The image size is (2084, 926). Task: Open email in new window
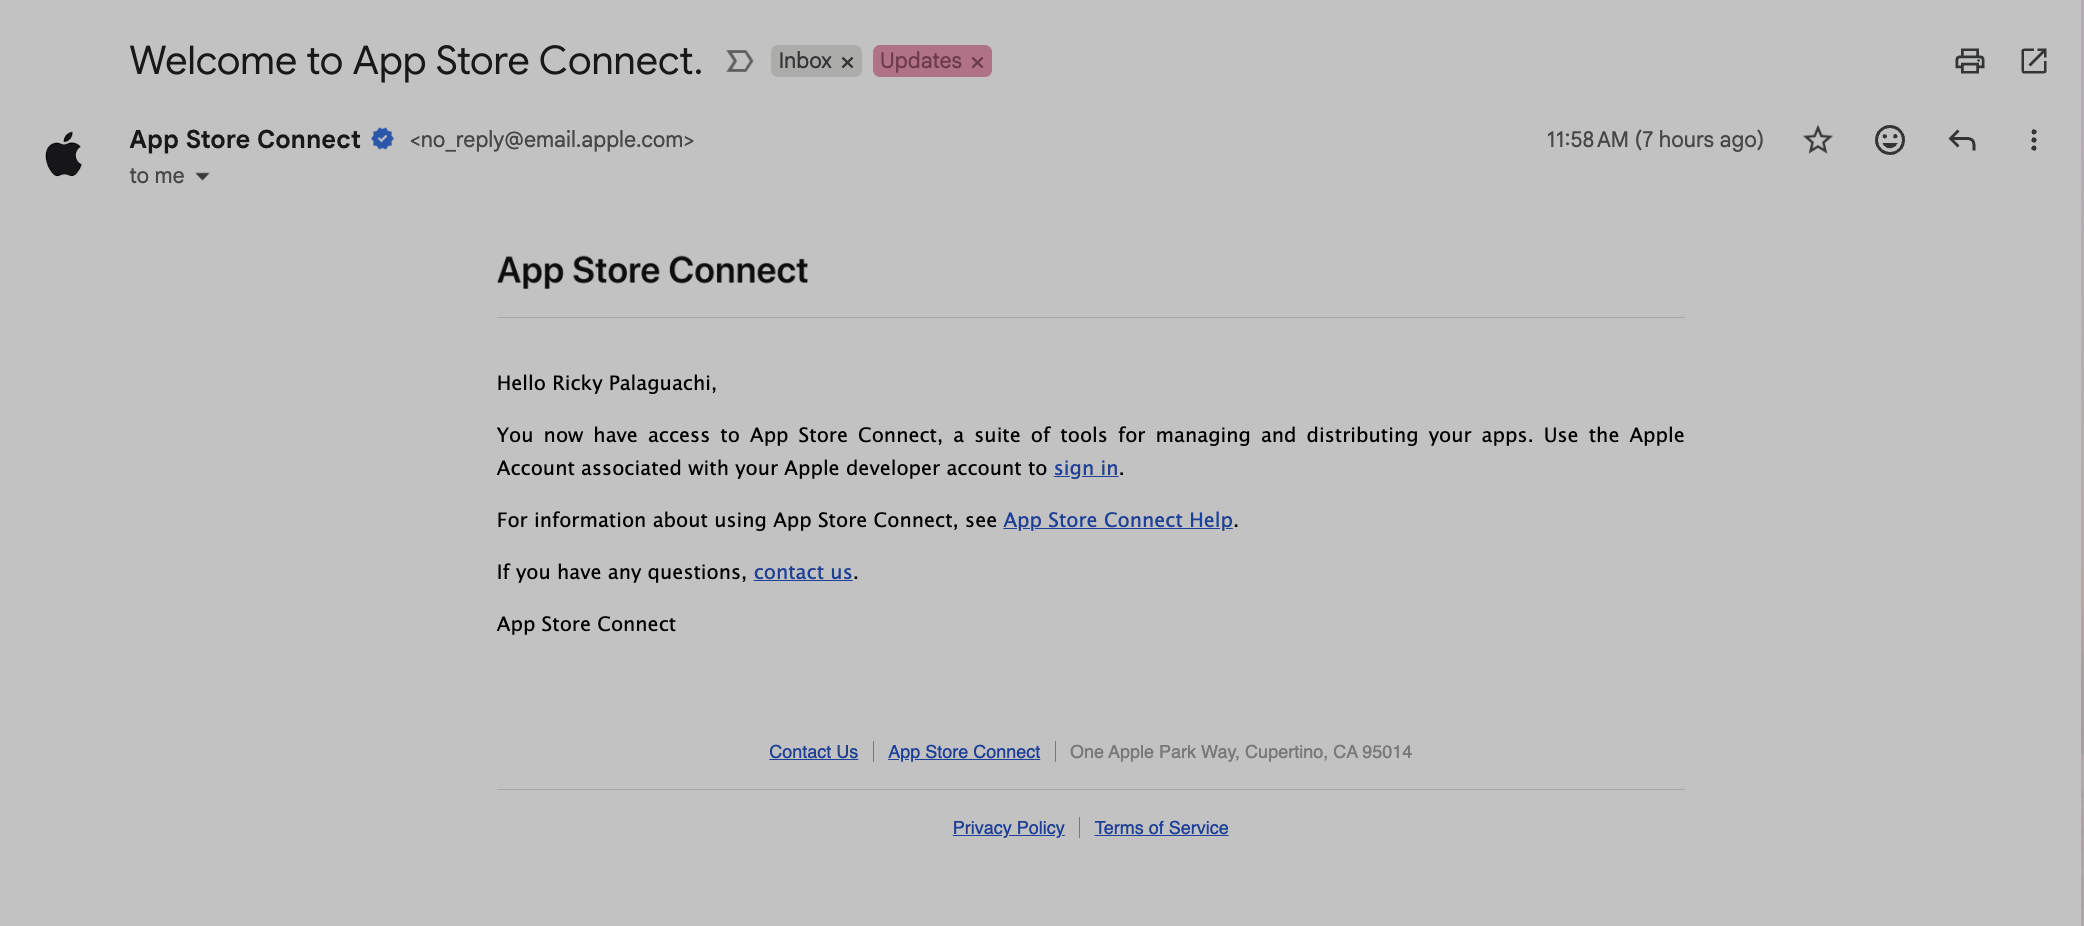[x=2033, y=61]
